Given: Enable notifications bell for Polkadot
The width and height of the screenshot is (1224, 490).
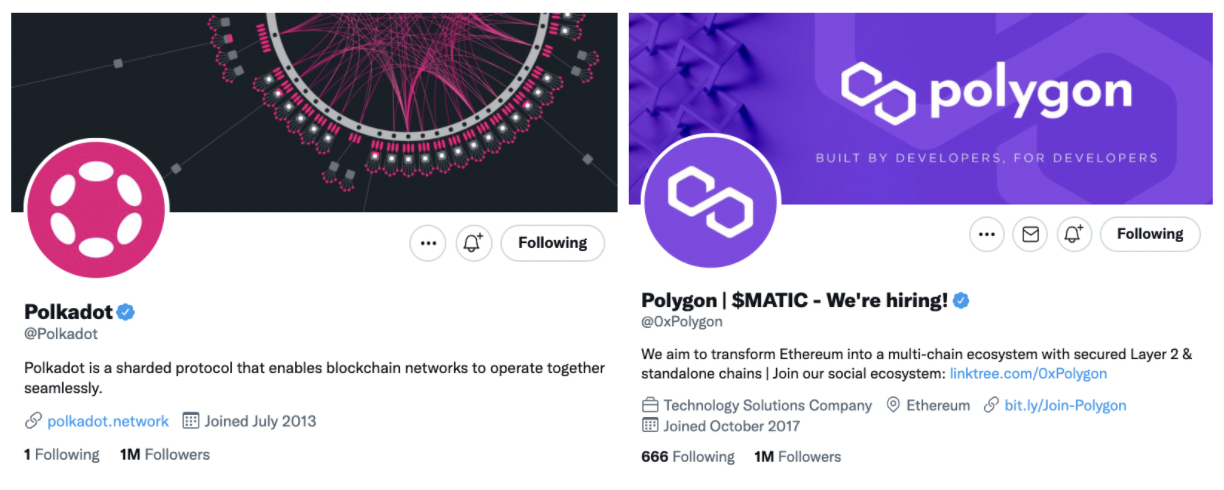Looking at the screenshot, I should click(474, 243).
